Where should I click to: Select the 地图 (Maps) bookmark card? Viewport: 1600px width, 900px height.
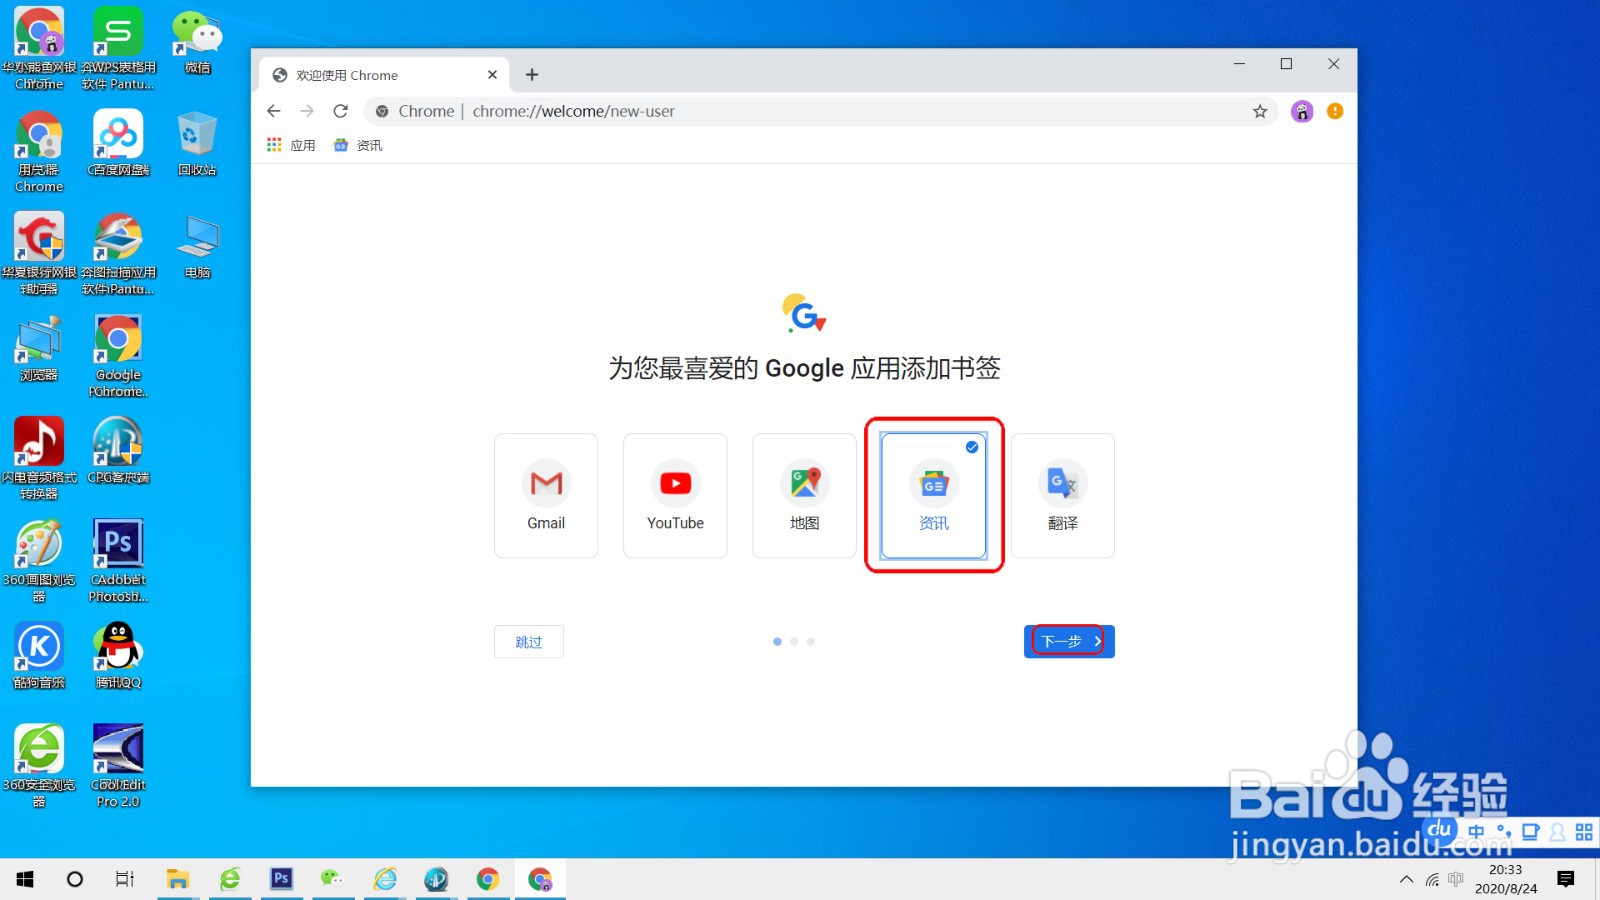coord(803,495)
